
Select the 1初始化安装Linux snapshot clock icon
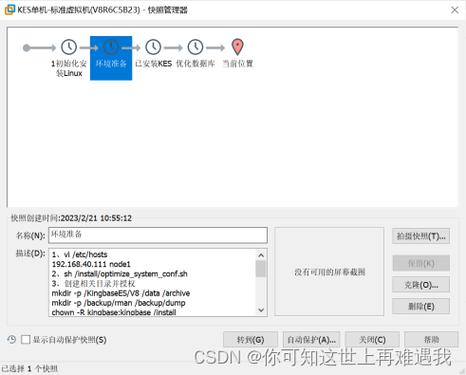coord(69,47)
